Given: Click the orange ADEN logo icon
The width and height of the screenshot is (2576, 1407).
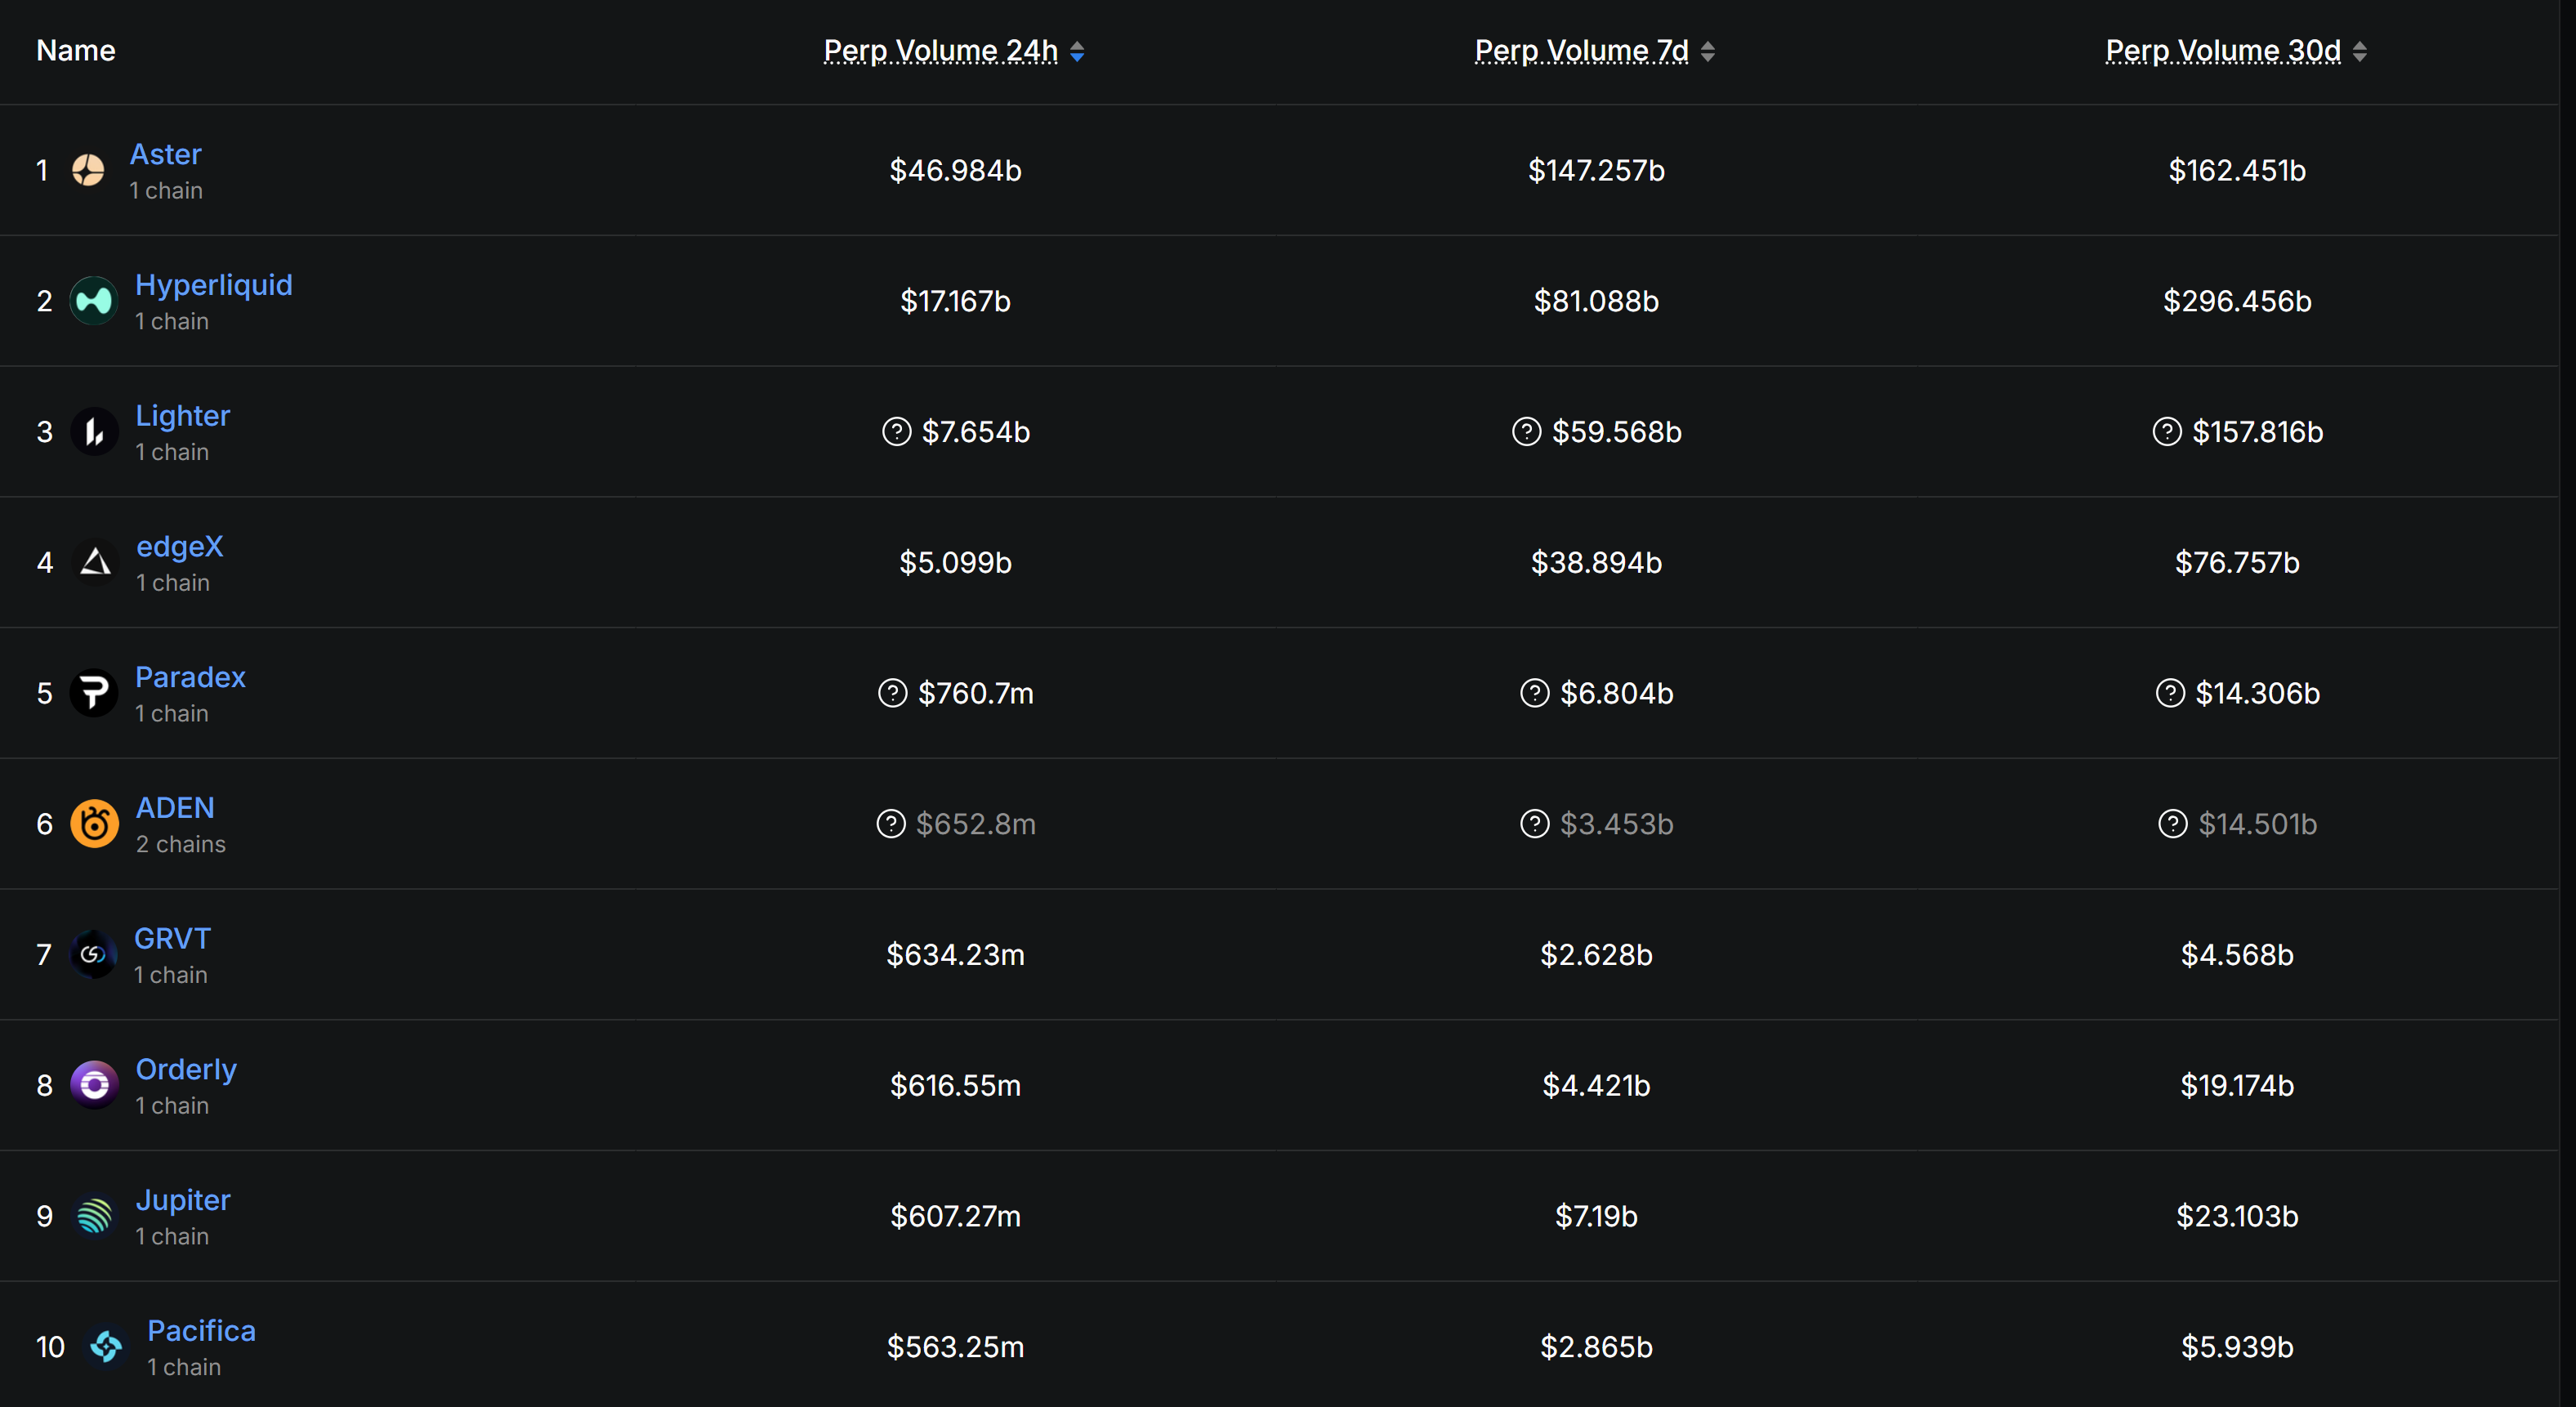Looking at the screenshot, I should point(94,824).
